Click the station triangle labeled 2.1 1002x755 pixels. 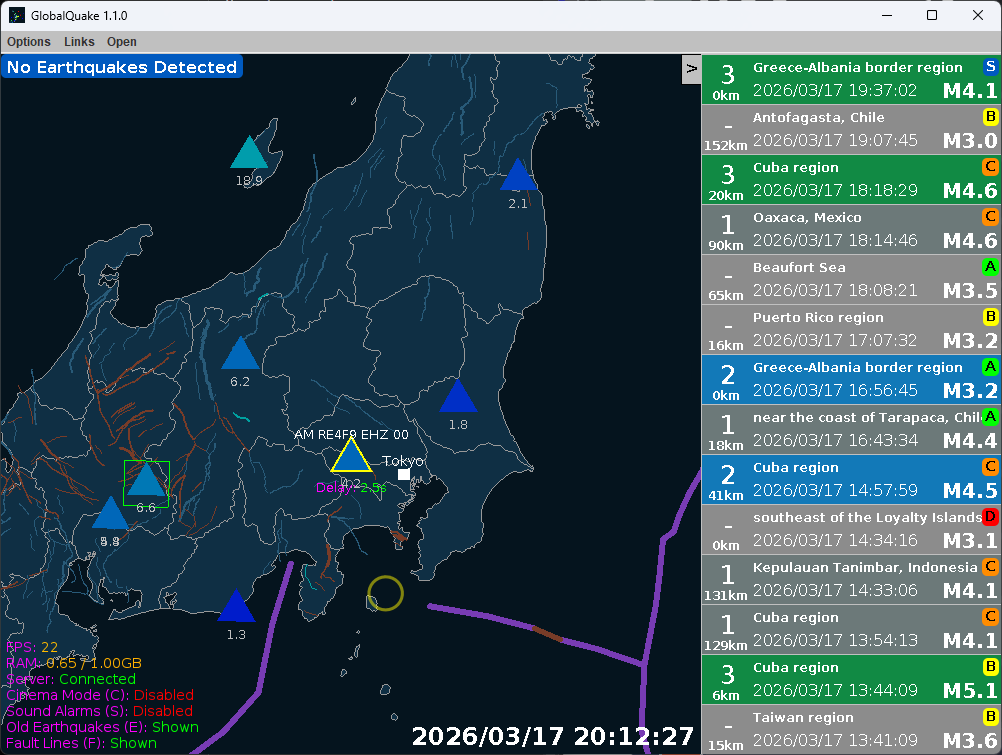[518, 175]
